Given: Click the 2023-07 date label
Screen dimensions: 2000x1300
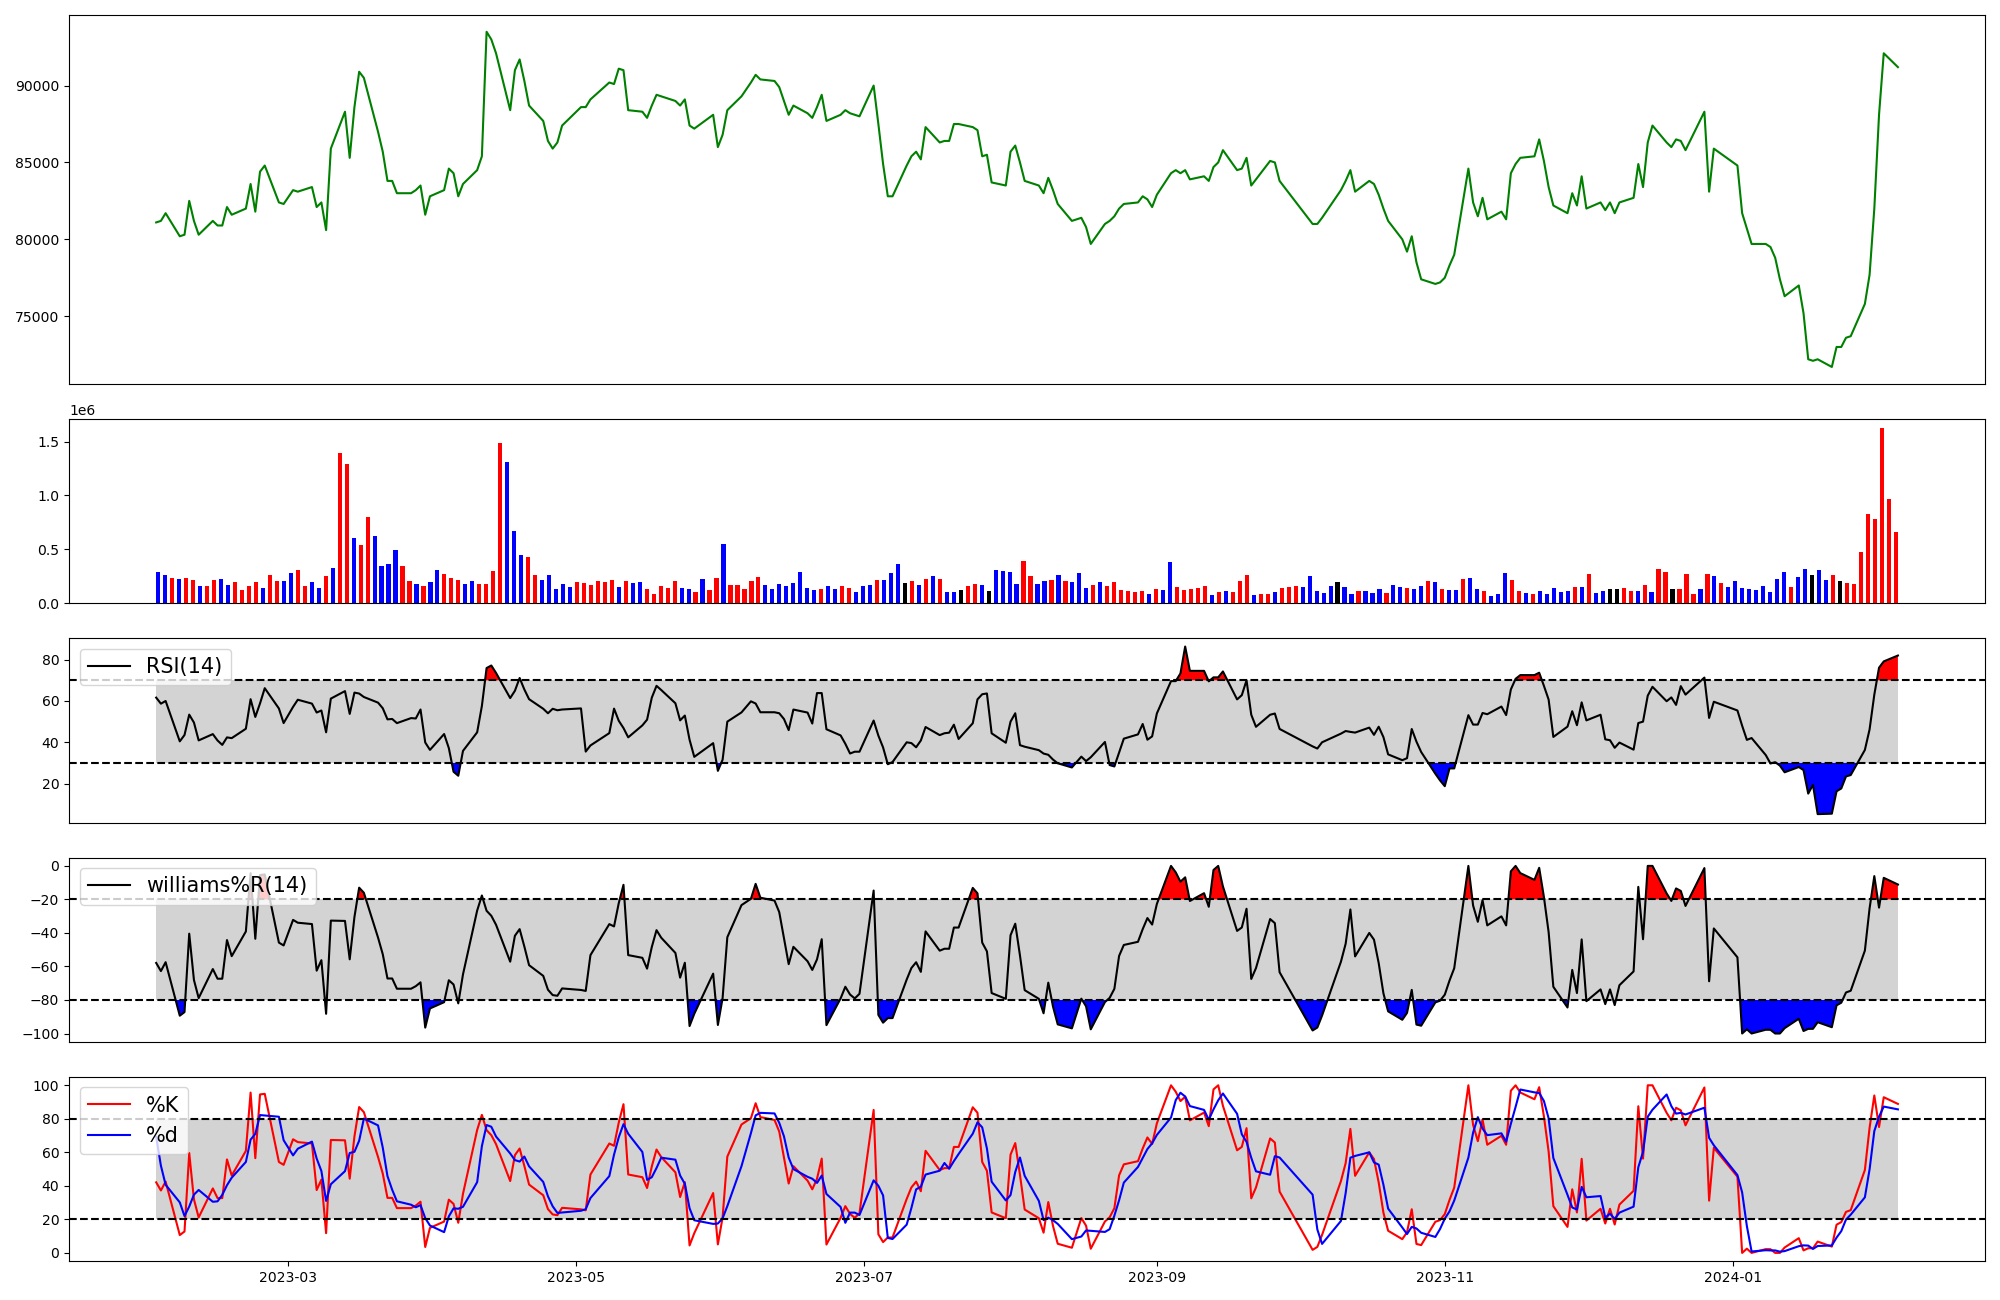Looking at the screenshot, I should (864, 1277).
